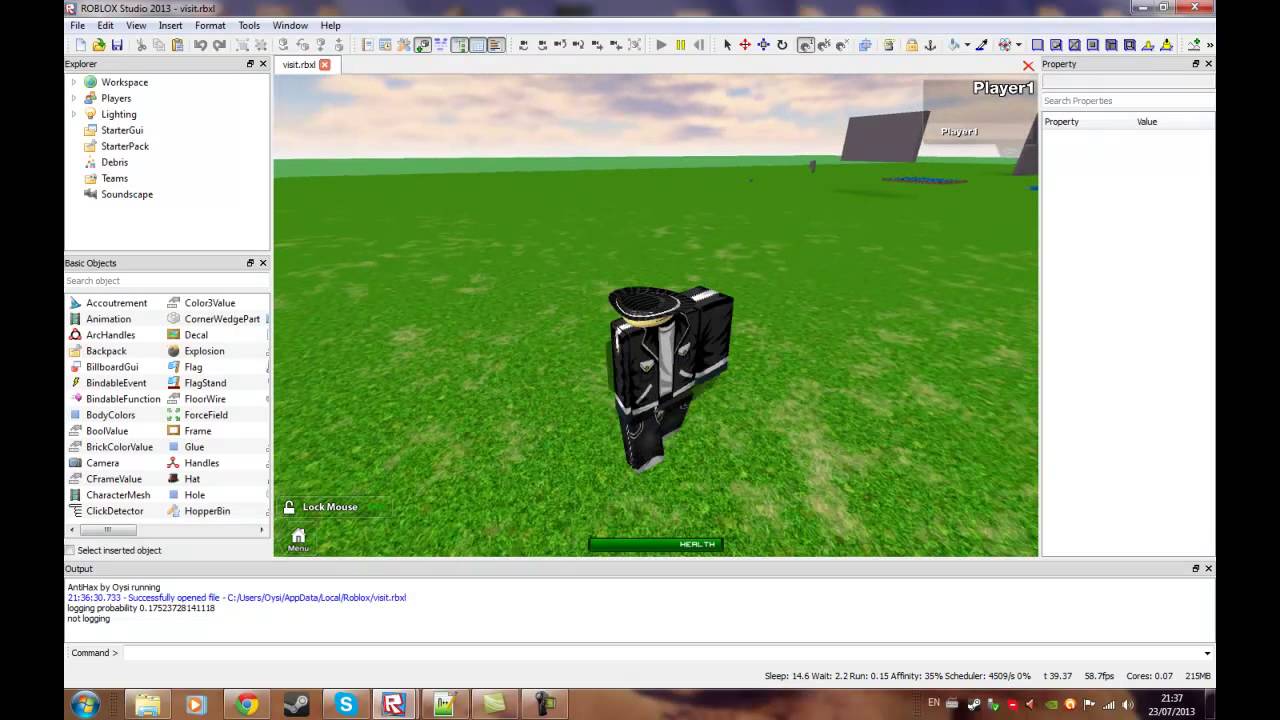Focus the Search Properties field
This screenshot has height=720, width=1280.
tap(1127, 101)
